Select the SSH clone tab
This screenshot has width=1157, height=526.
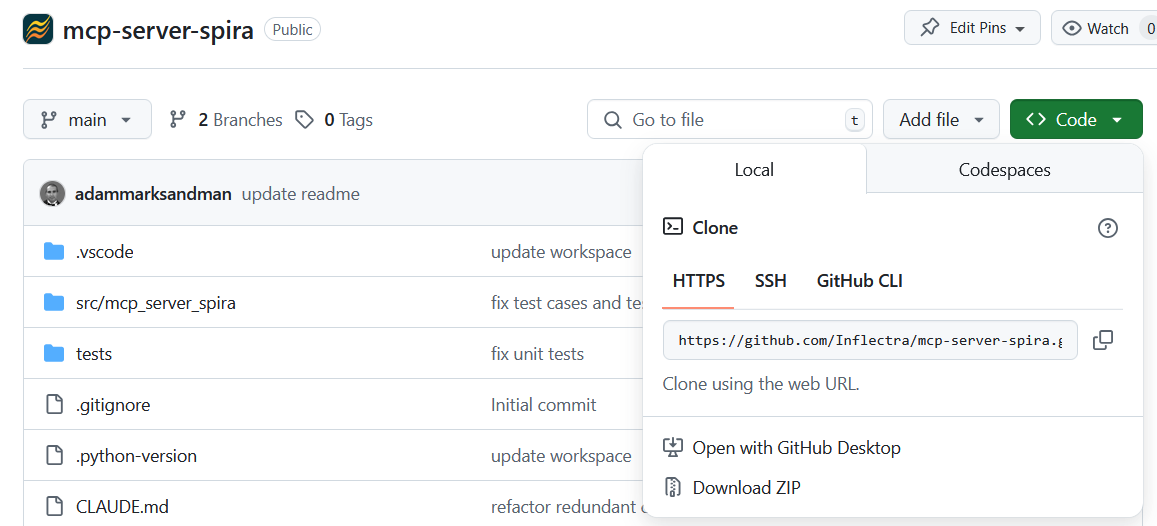770,281
